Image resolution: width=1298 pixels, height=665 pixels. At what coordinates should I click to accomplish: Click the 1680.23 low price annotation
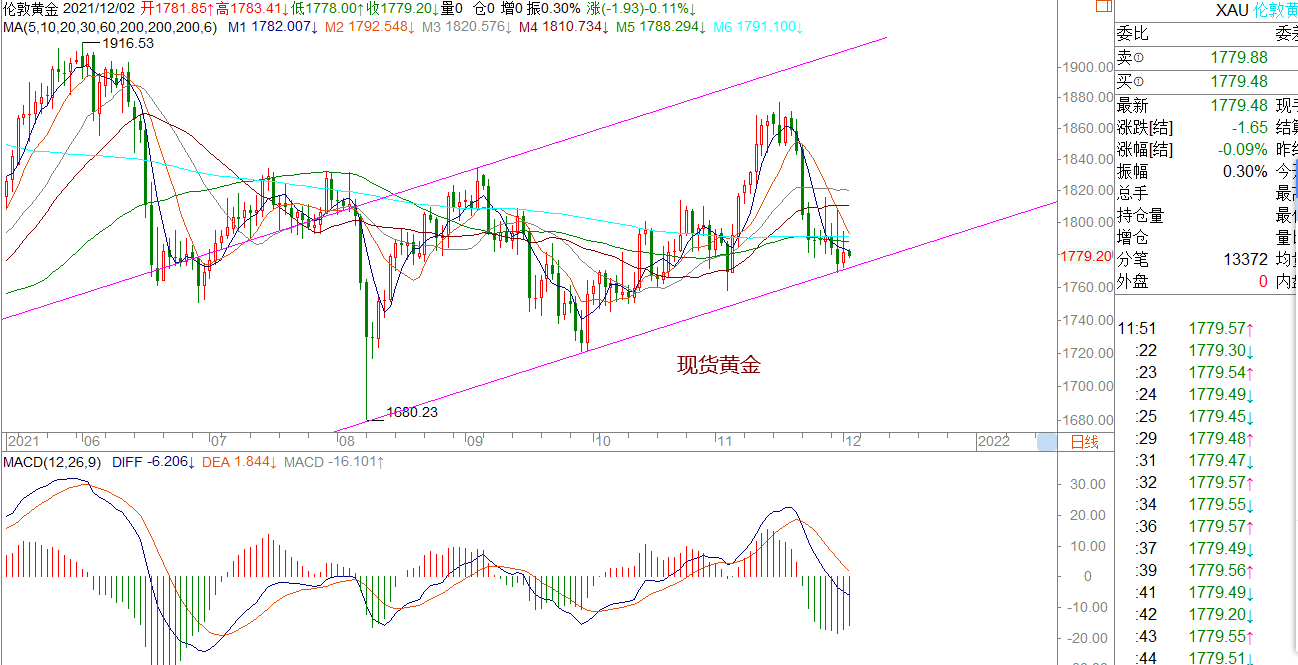pyautogui.click(x=413, y=411)
